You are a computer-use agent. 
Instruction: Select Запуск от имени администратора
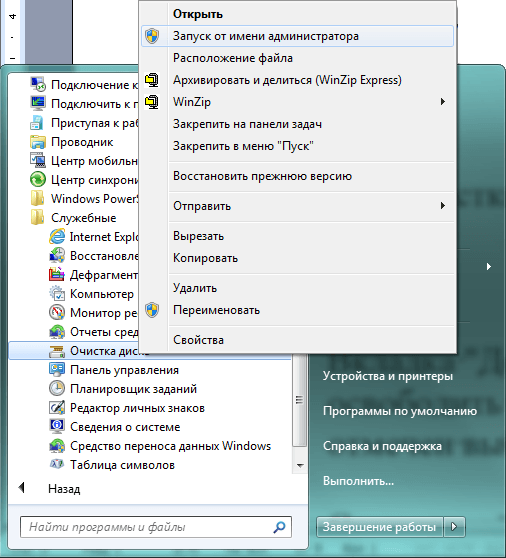pyautogui.click(x=297, y=36)
